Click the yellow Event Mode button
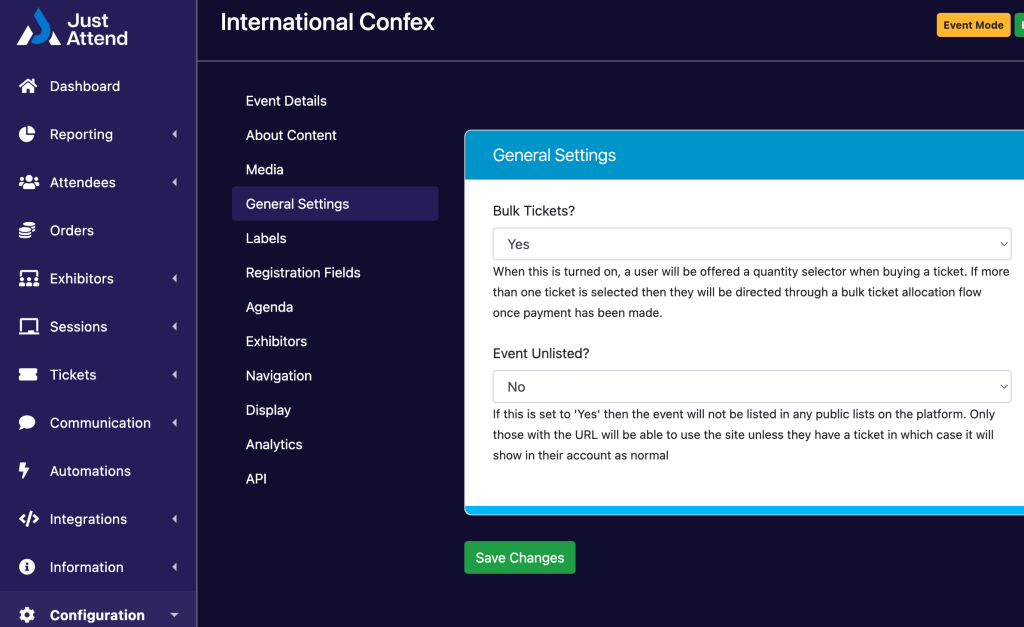 (x=972, y=25)
